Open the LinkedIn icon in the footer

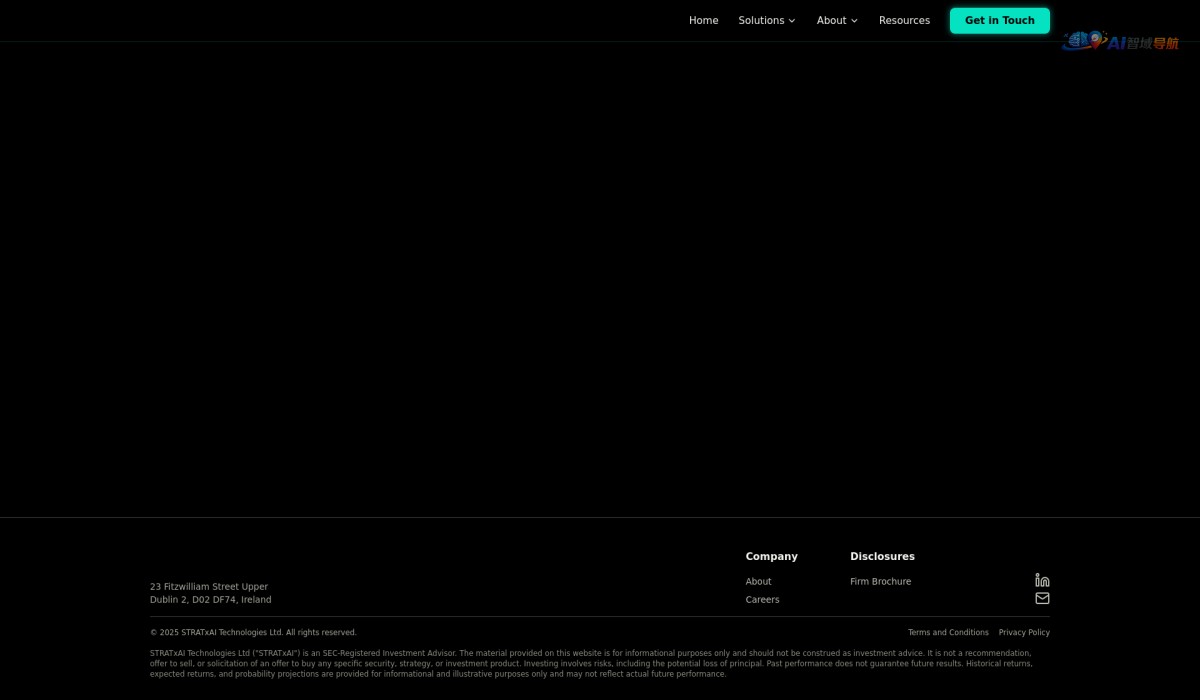(1042, 580)
